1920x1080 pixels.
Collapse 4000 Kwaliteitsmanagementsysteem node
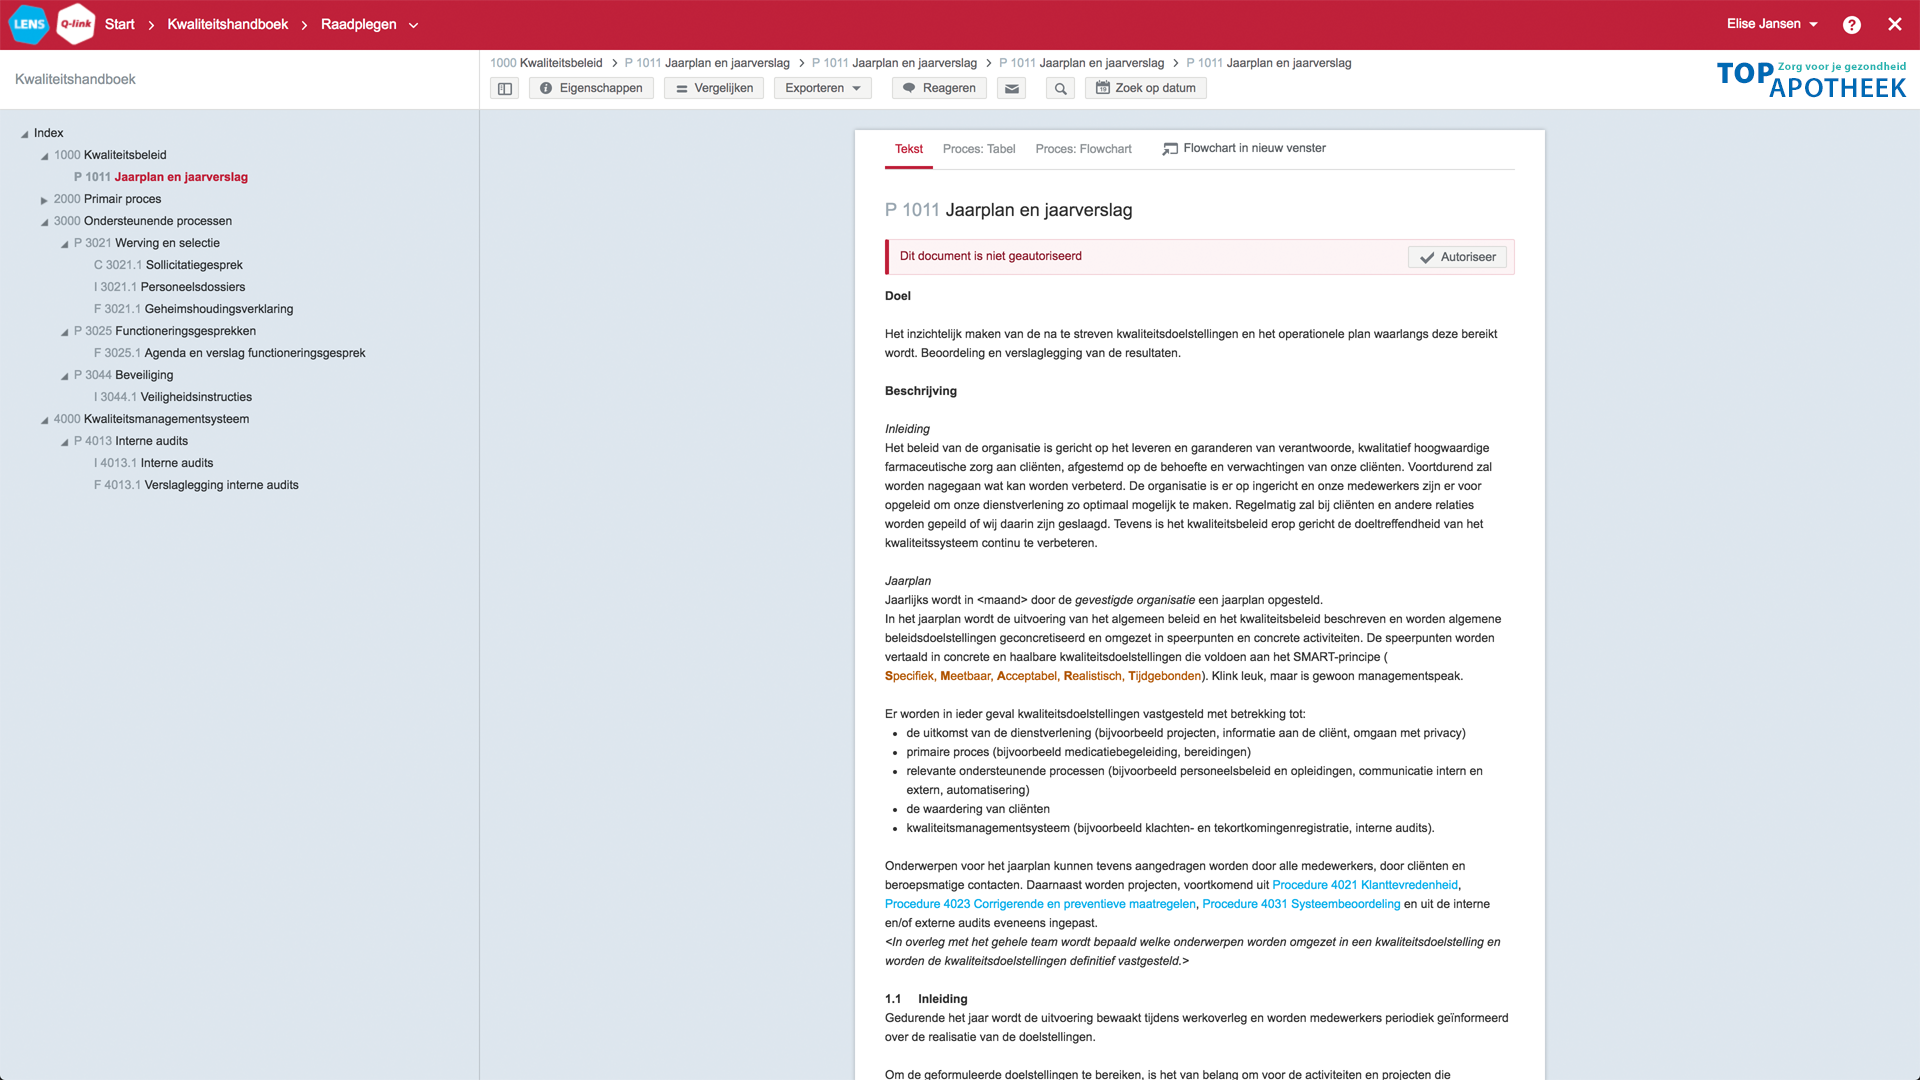(x=45, y=420)
